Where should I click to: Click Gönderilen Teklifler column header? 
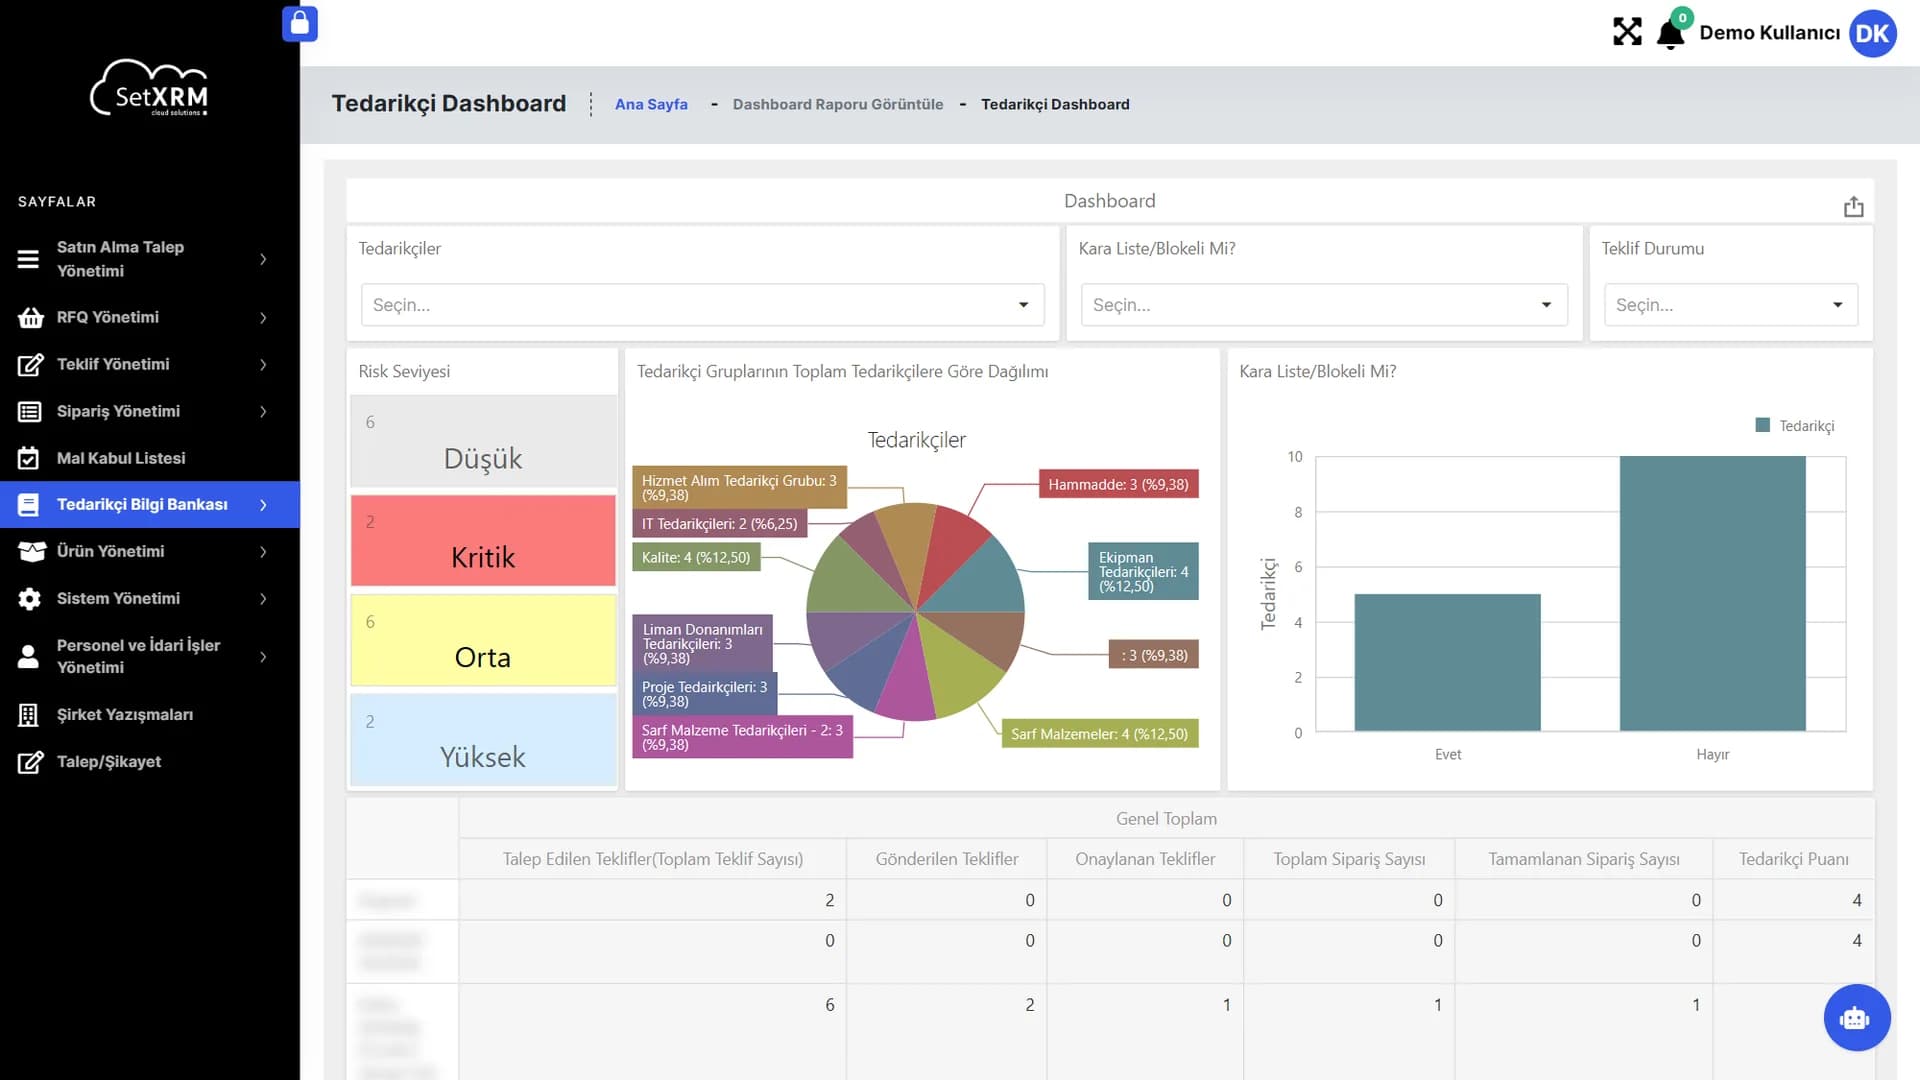[x=946, y=859]
